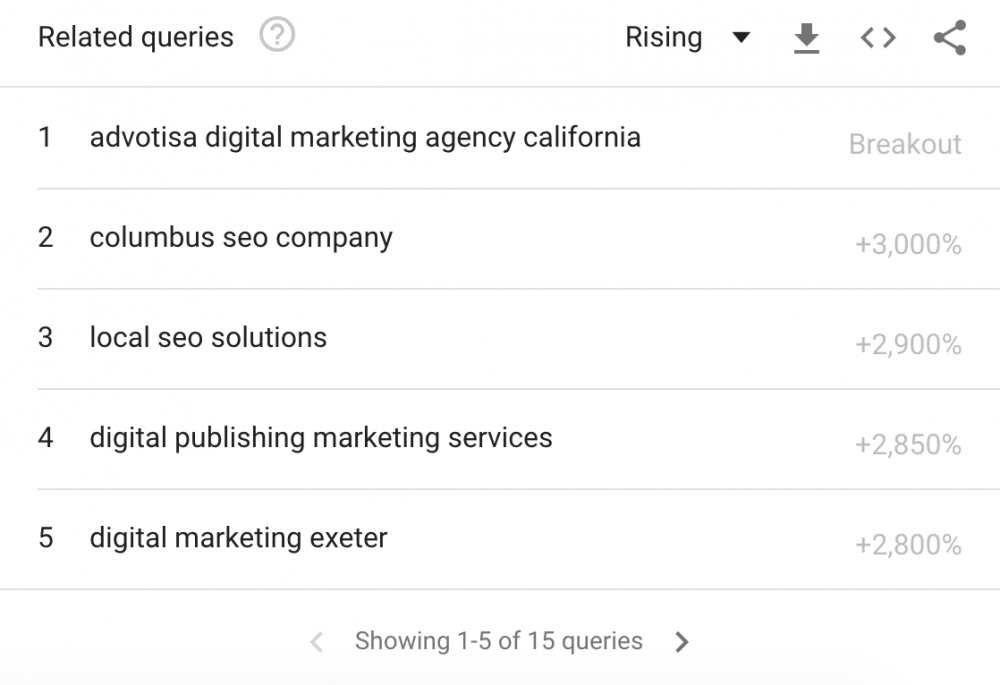This screenshot has height=685, width=1000.
Task: Open the Rising sort dropdown
Action: point(664,38)
